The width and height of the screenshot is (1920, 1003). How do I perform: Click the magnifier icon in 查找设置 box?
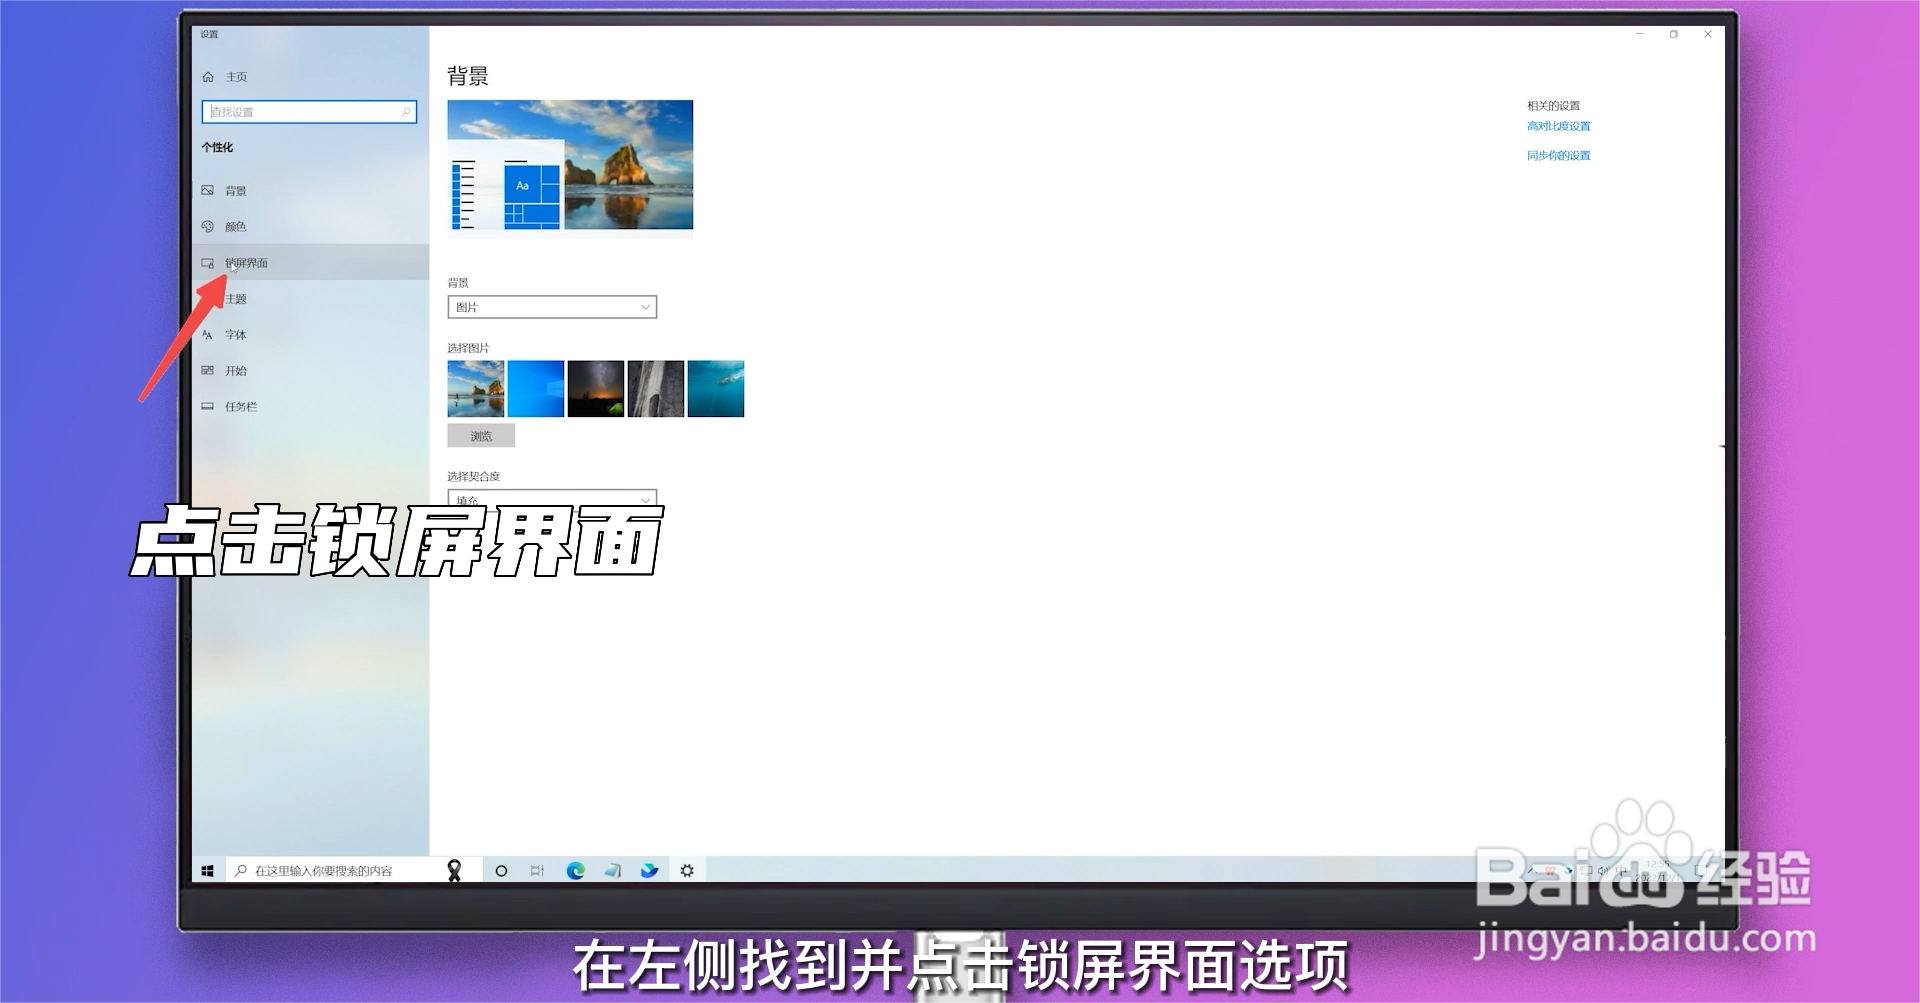(x=406, y=112)
